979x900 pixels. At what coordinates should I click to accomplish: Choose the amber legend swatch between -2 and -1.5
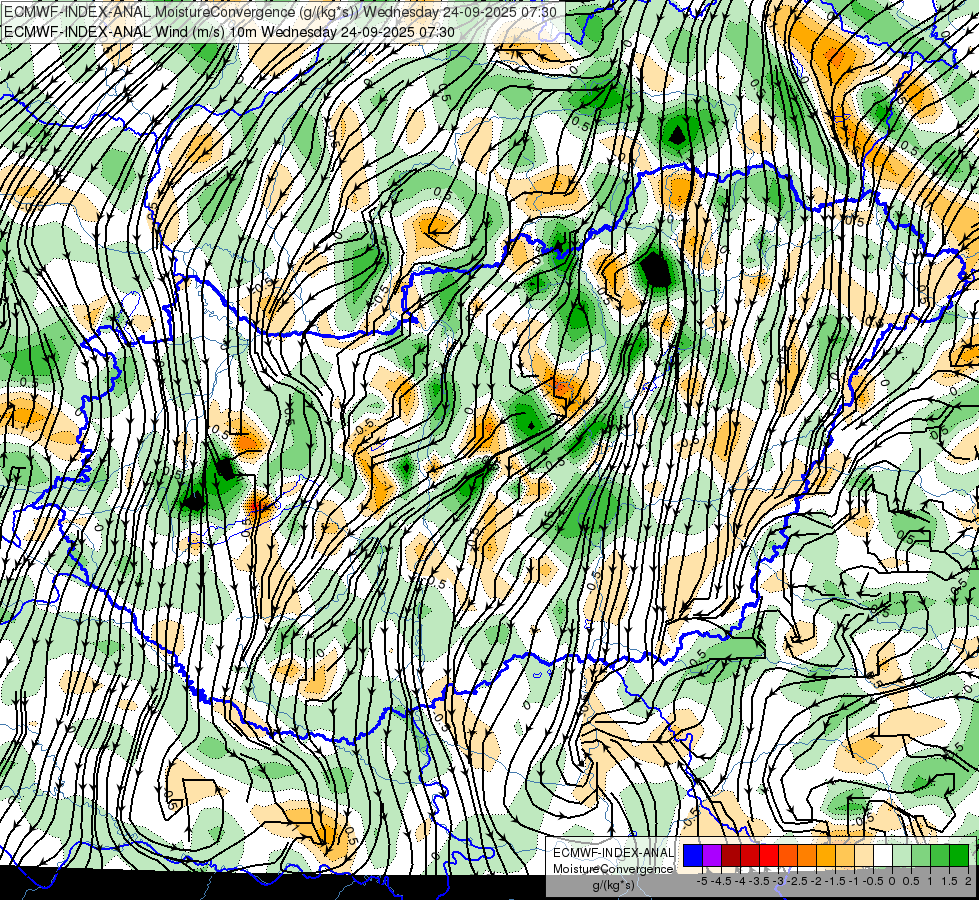[826, 855]
